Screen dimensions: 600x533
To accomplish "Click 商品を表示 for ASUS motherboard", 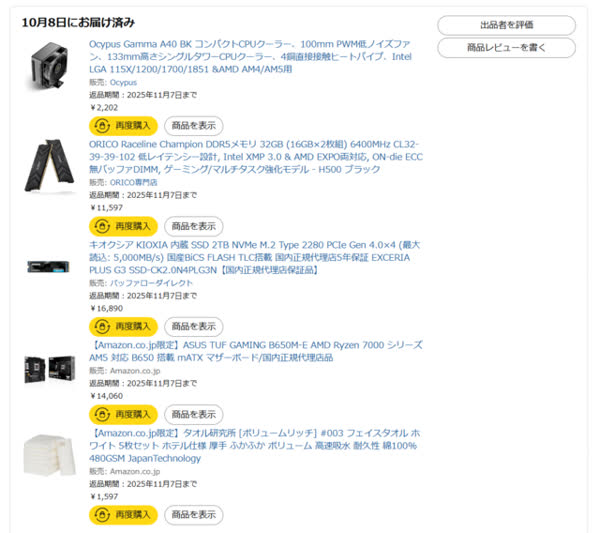I will click(x=194, y=414).
